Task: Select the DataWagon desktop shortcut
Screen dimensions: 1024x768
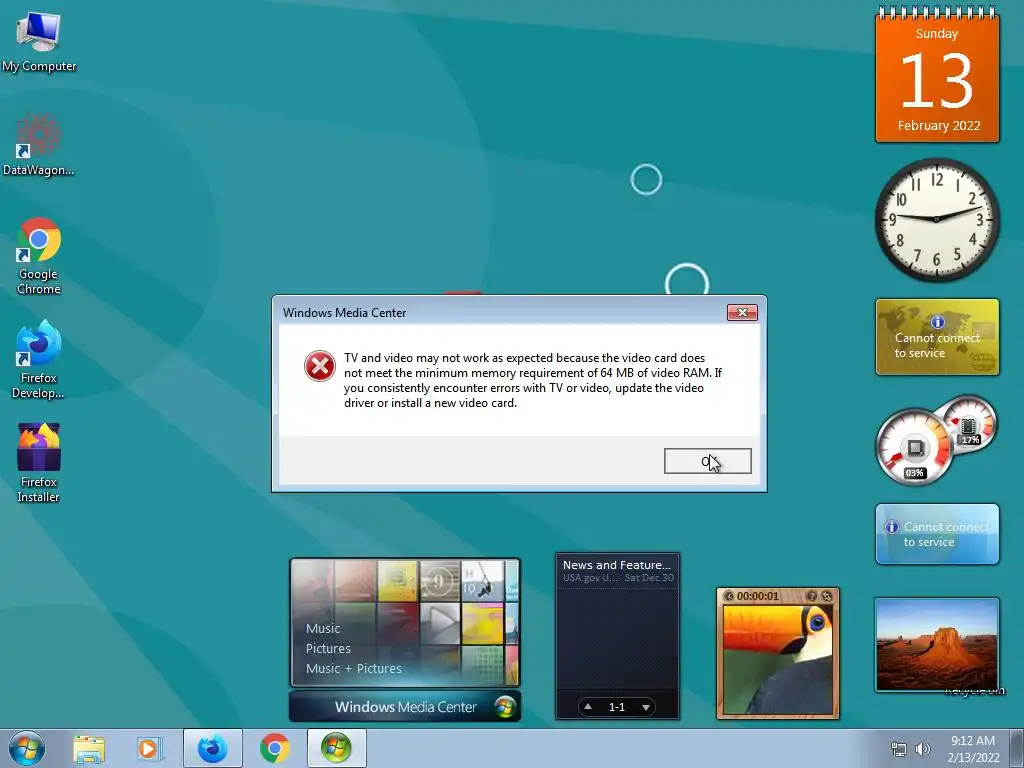Action: 39,145
